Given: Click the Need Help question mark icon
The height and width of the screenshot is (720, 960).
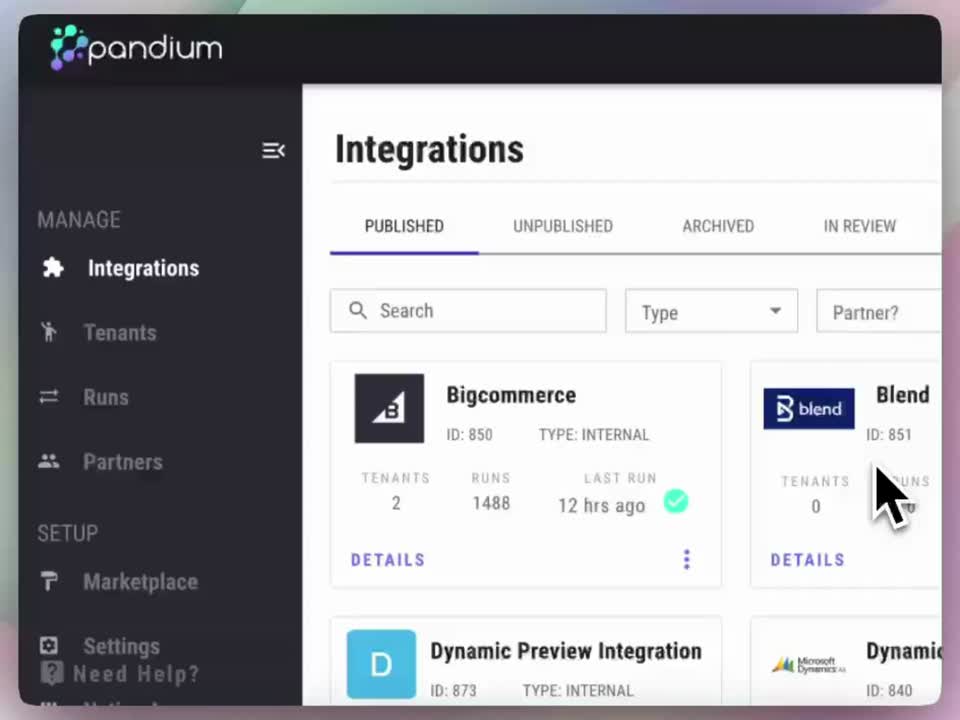Looking at the screenshot, I should tap(51, 673).
